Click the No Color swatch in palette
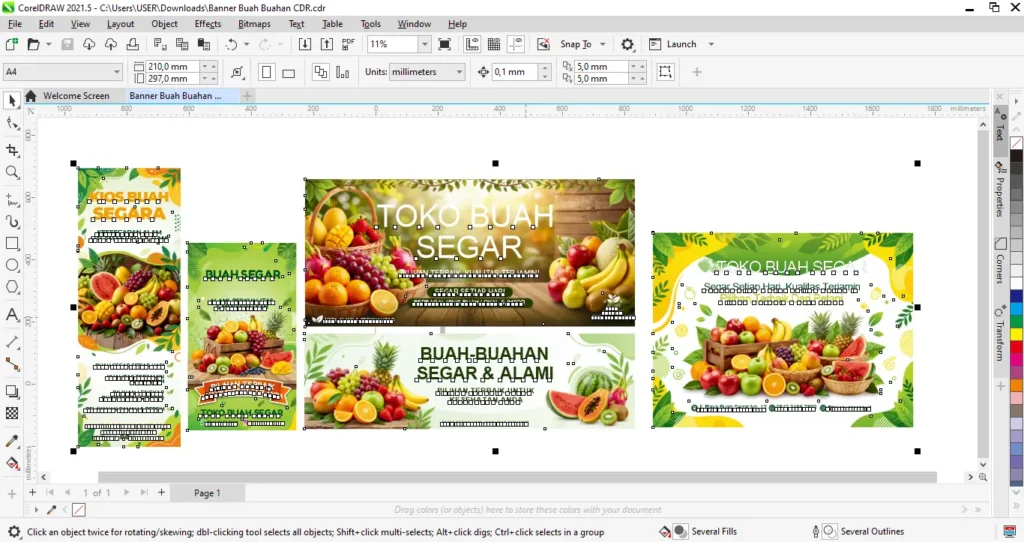 coord(1017,143)
